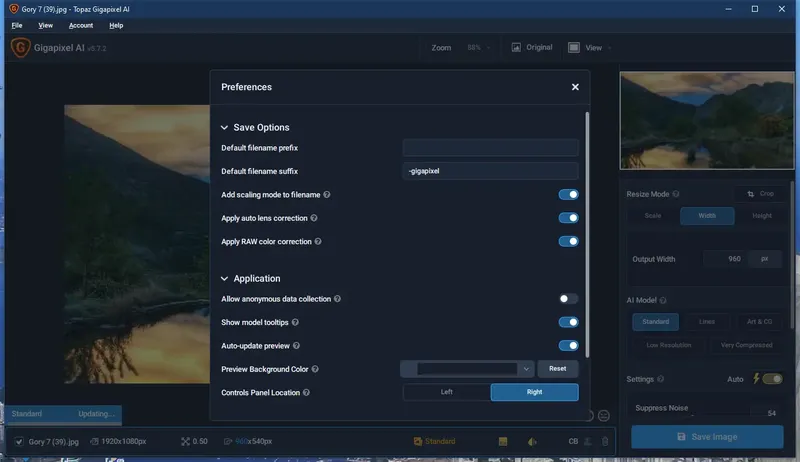Edit the Output Width value
This screenshot has width=800, height=462.
(725, 259)
